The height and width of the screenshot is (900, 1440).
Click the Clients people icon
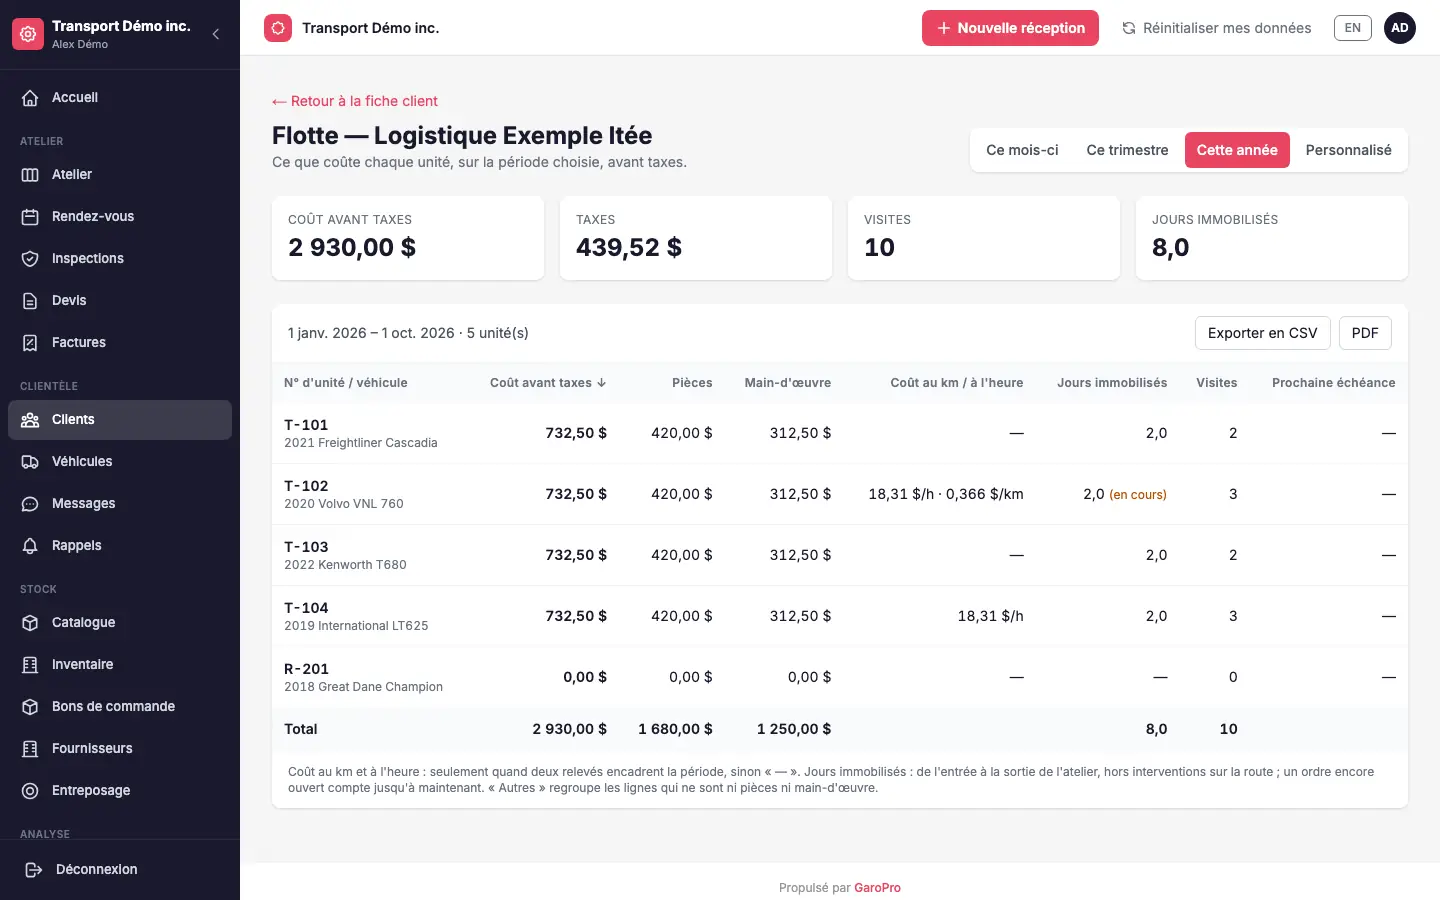point(30,420)
